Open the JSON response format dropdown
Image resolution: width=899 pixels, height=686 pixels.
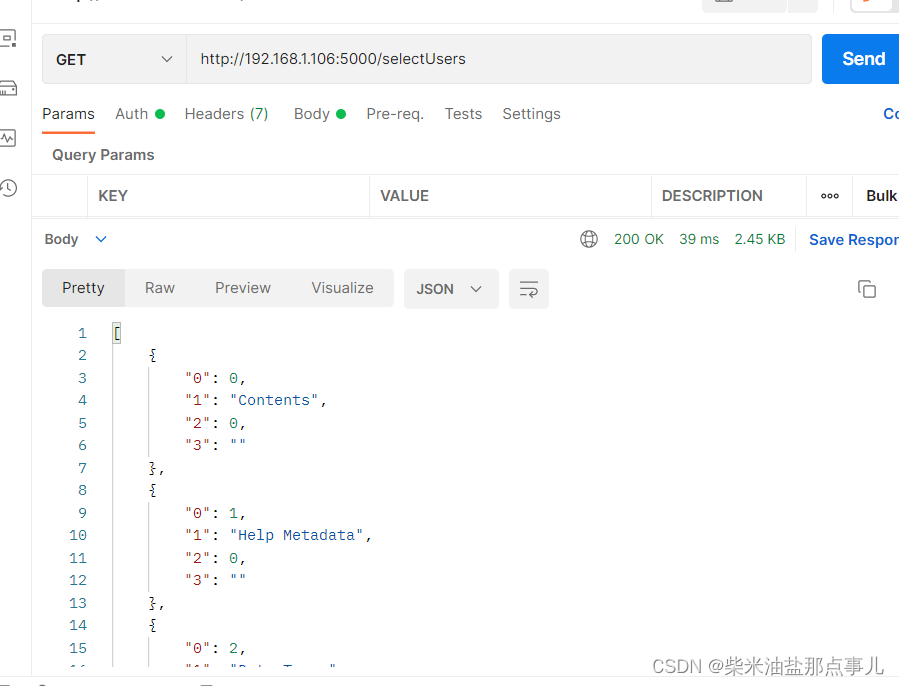coord(451,288)
